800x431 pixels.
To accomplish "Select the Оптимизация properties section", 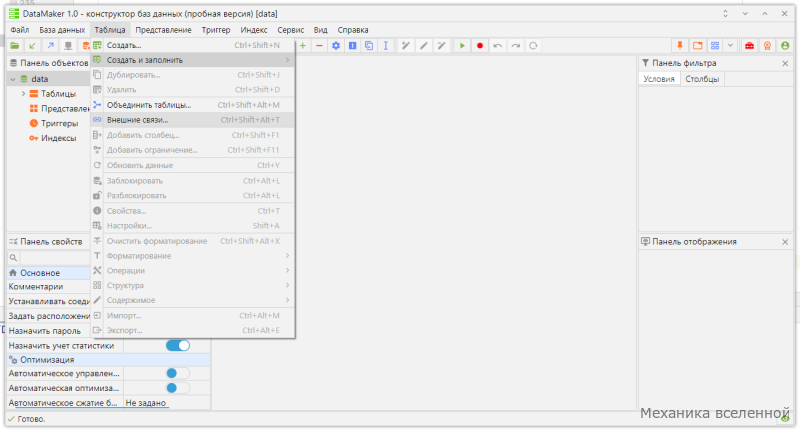I will point(108,360).
